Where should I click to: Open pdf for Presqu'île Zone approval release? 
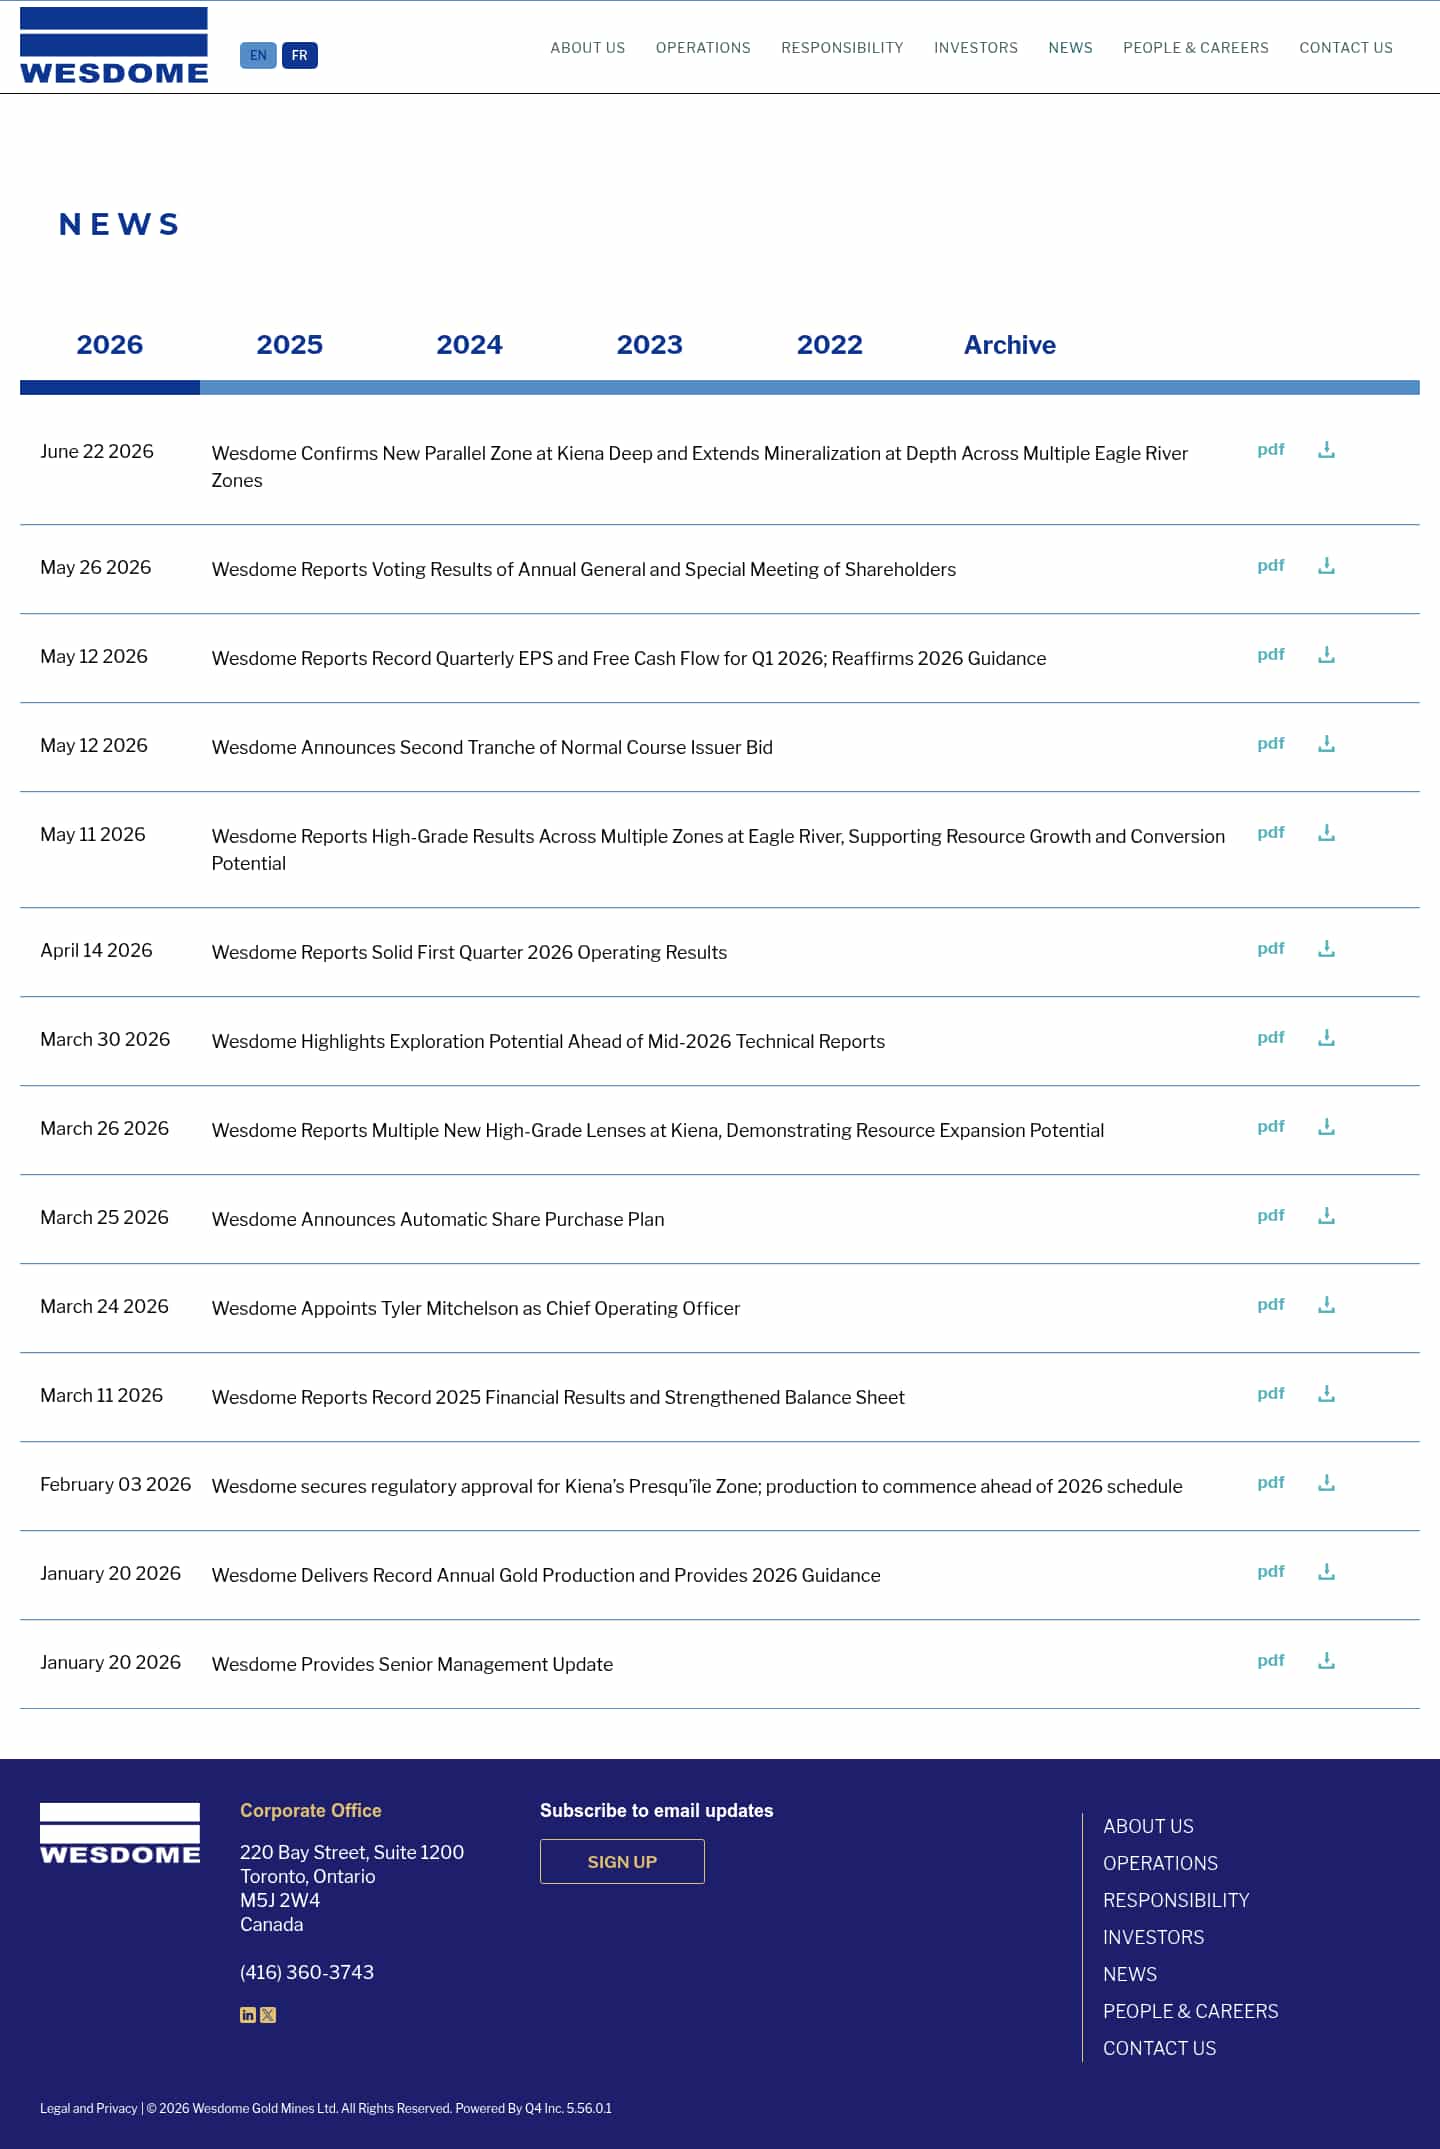1271,1483
